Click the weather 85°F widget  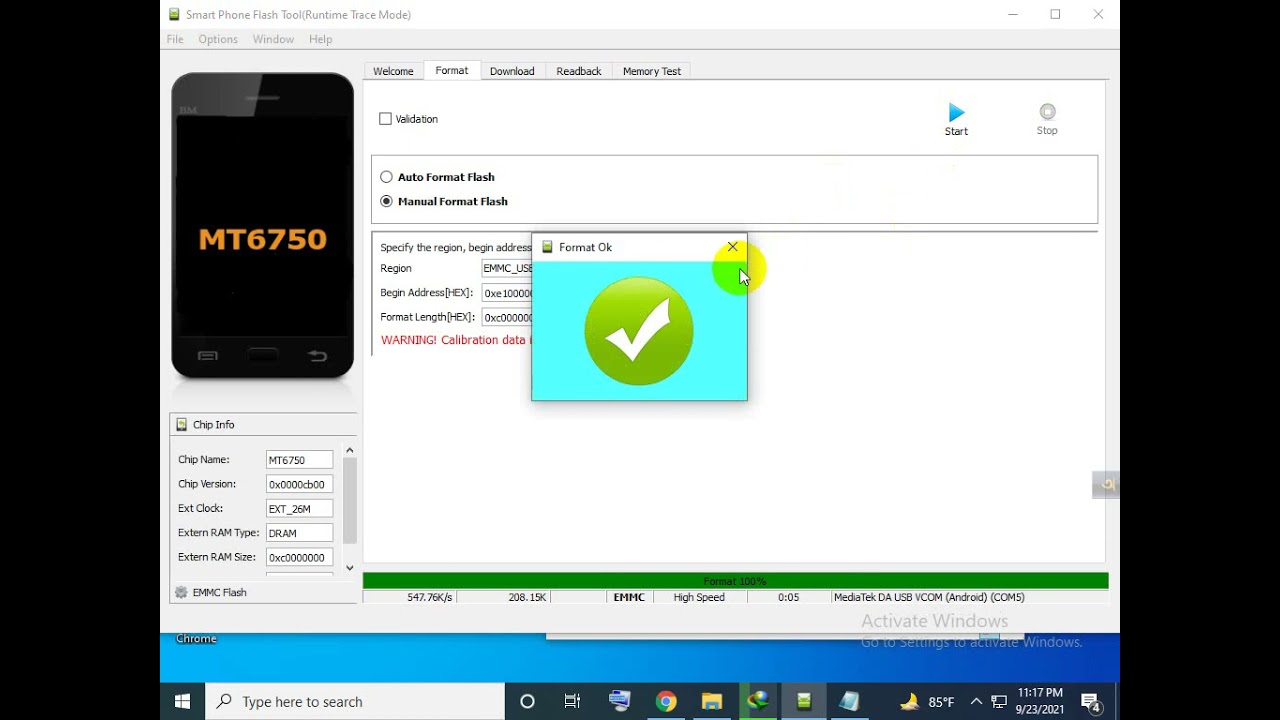(927, 702)
